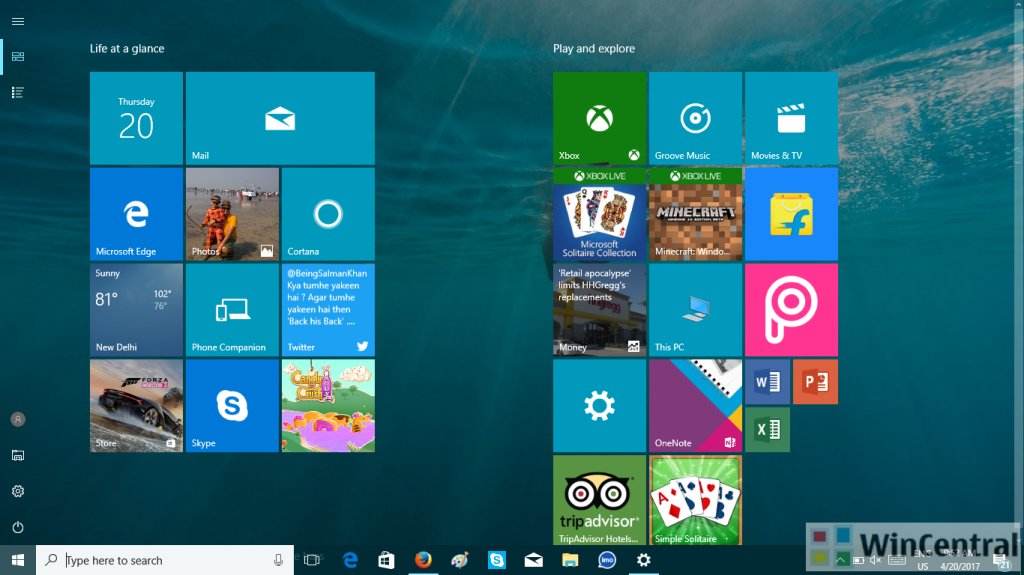Open Edge from the taskbar
1024x575 pixels.
point(350,560)
